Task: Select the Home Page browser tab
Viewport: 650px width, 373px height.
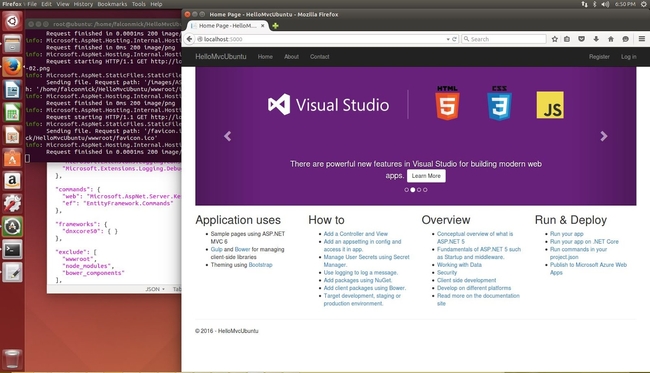Action: click(x=227, y=26)
